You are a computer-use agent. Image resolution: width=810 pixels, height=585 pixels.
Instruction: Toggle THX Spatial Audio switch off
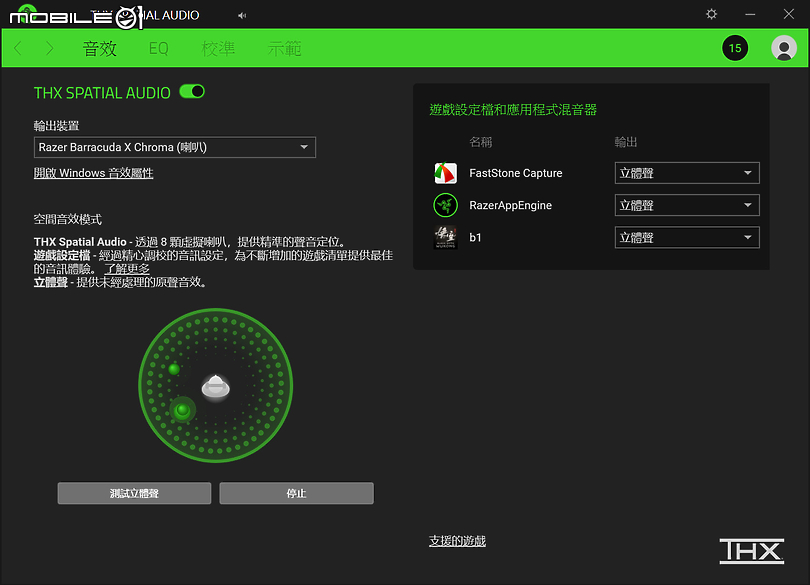(192, 91)
